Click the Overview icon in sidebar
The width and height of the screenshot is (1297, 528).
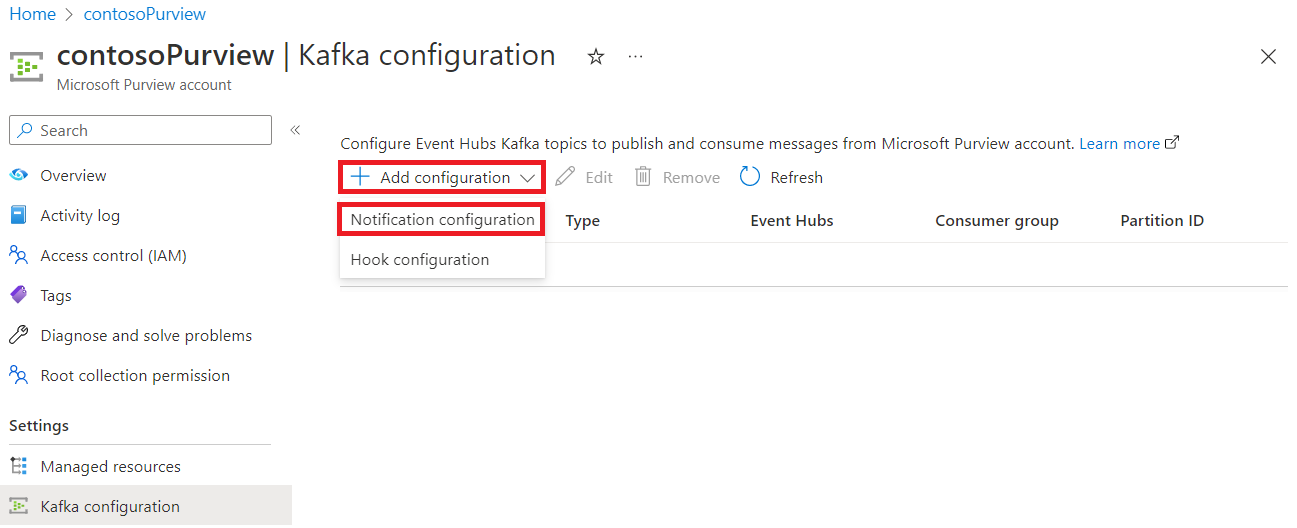point(19,175)
